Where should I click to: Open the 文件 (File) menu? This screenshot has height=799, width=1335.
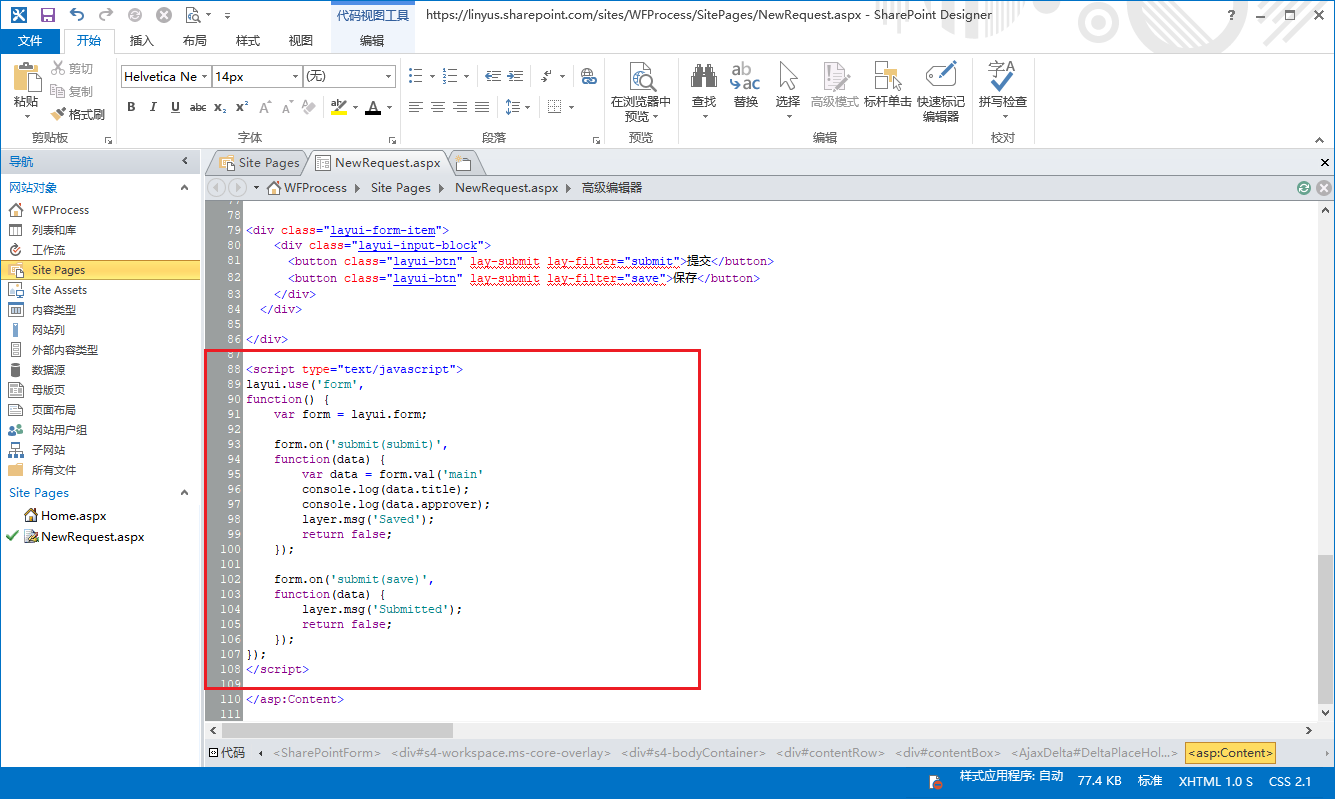point(31,41)
